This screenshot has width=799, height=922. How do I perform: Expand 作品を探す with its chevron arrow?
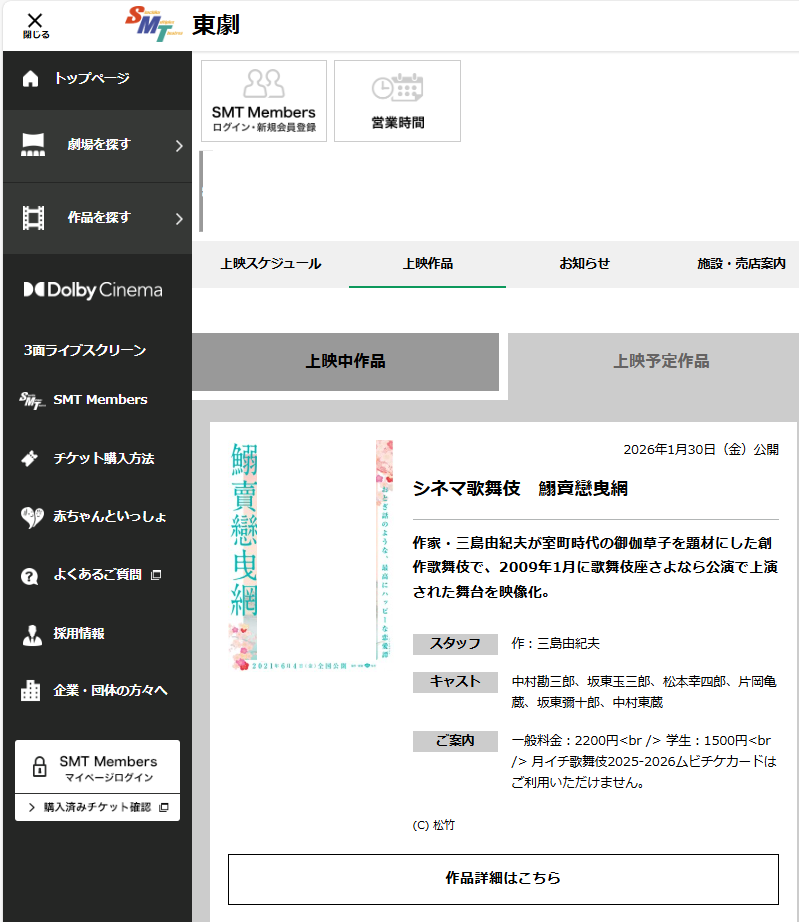pyautogui.click(x=179, y=219)
